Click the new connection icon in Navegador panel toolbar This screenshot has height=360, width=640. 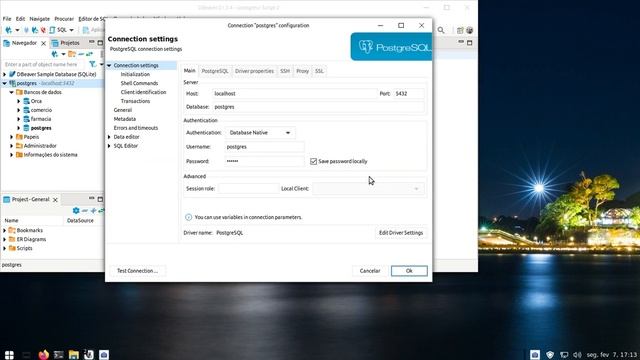[x=54, y=54]
